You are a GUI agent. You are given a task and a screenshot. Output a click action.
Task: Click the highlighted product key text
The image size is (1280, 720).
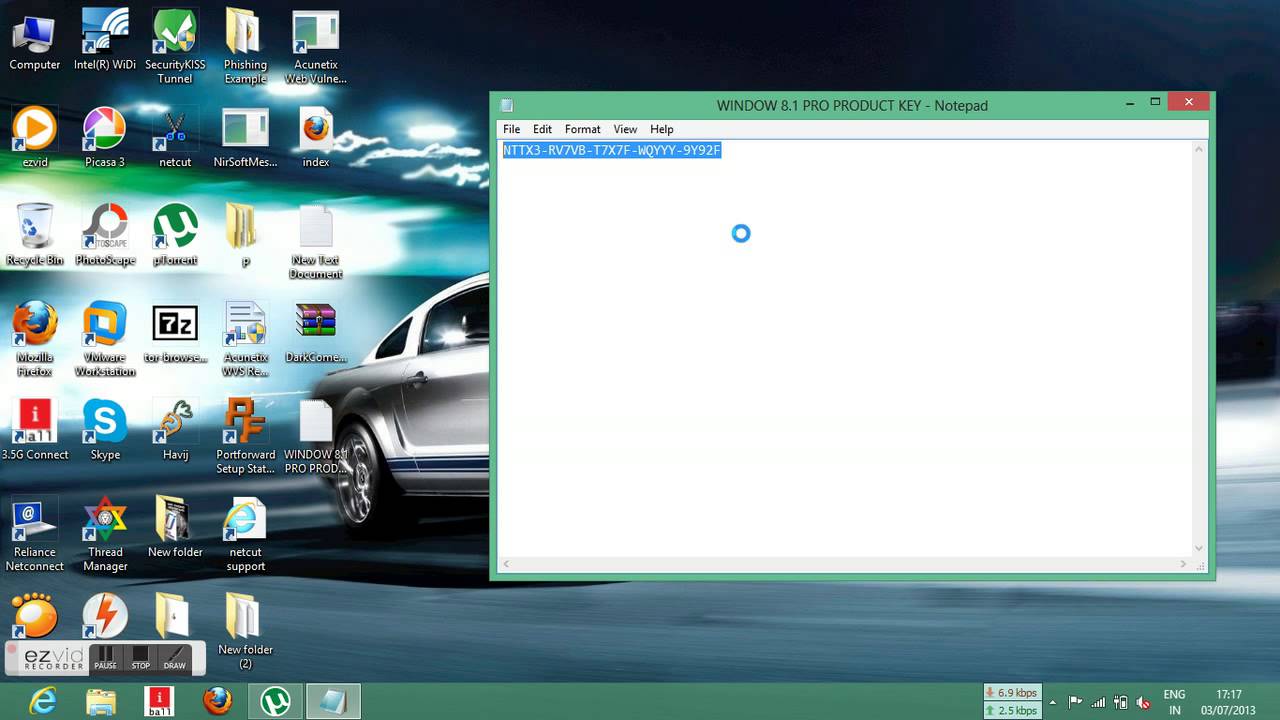[611, 150]
